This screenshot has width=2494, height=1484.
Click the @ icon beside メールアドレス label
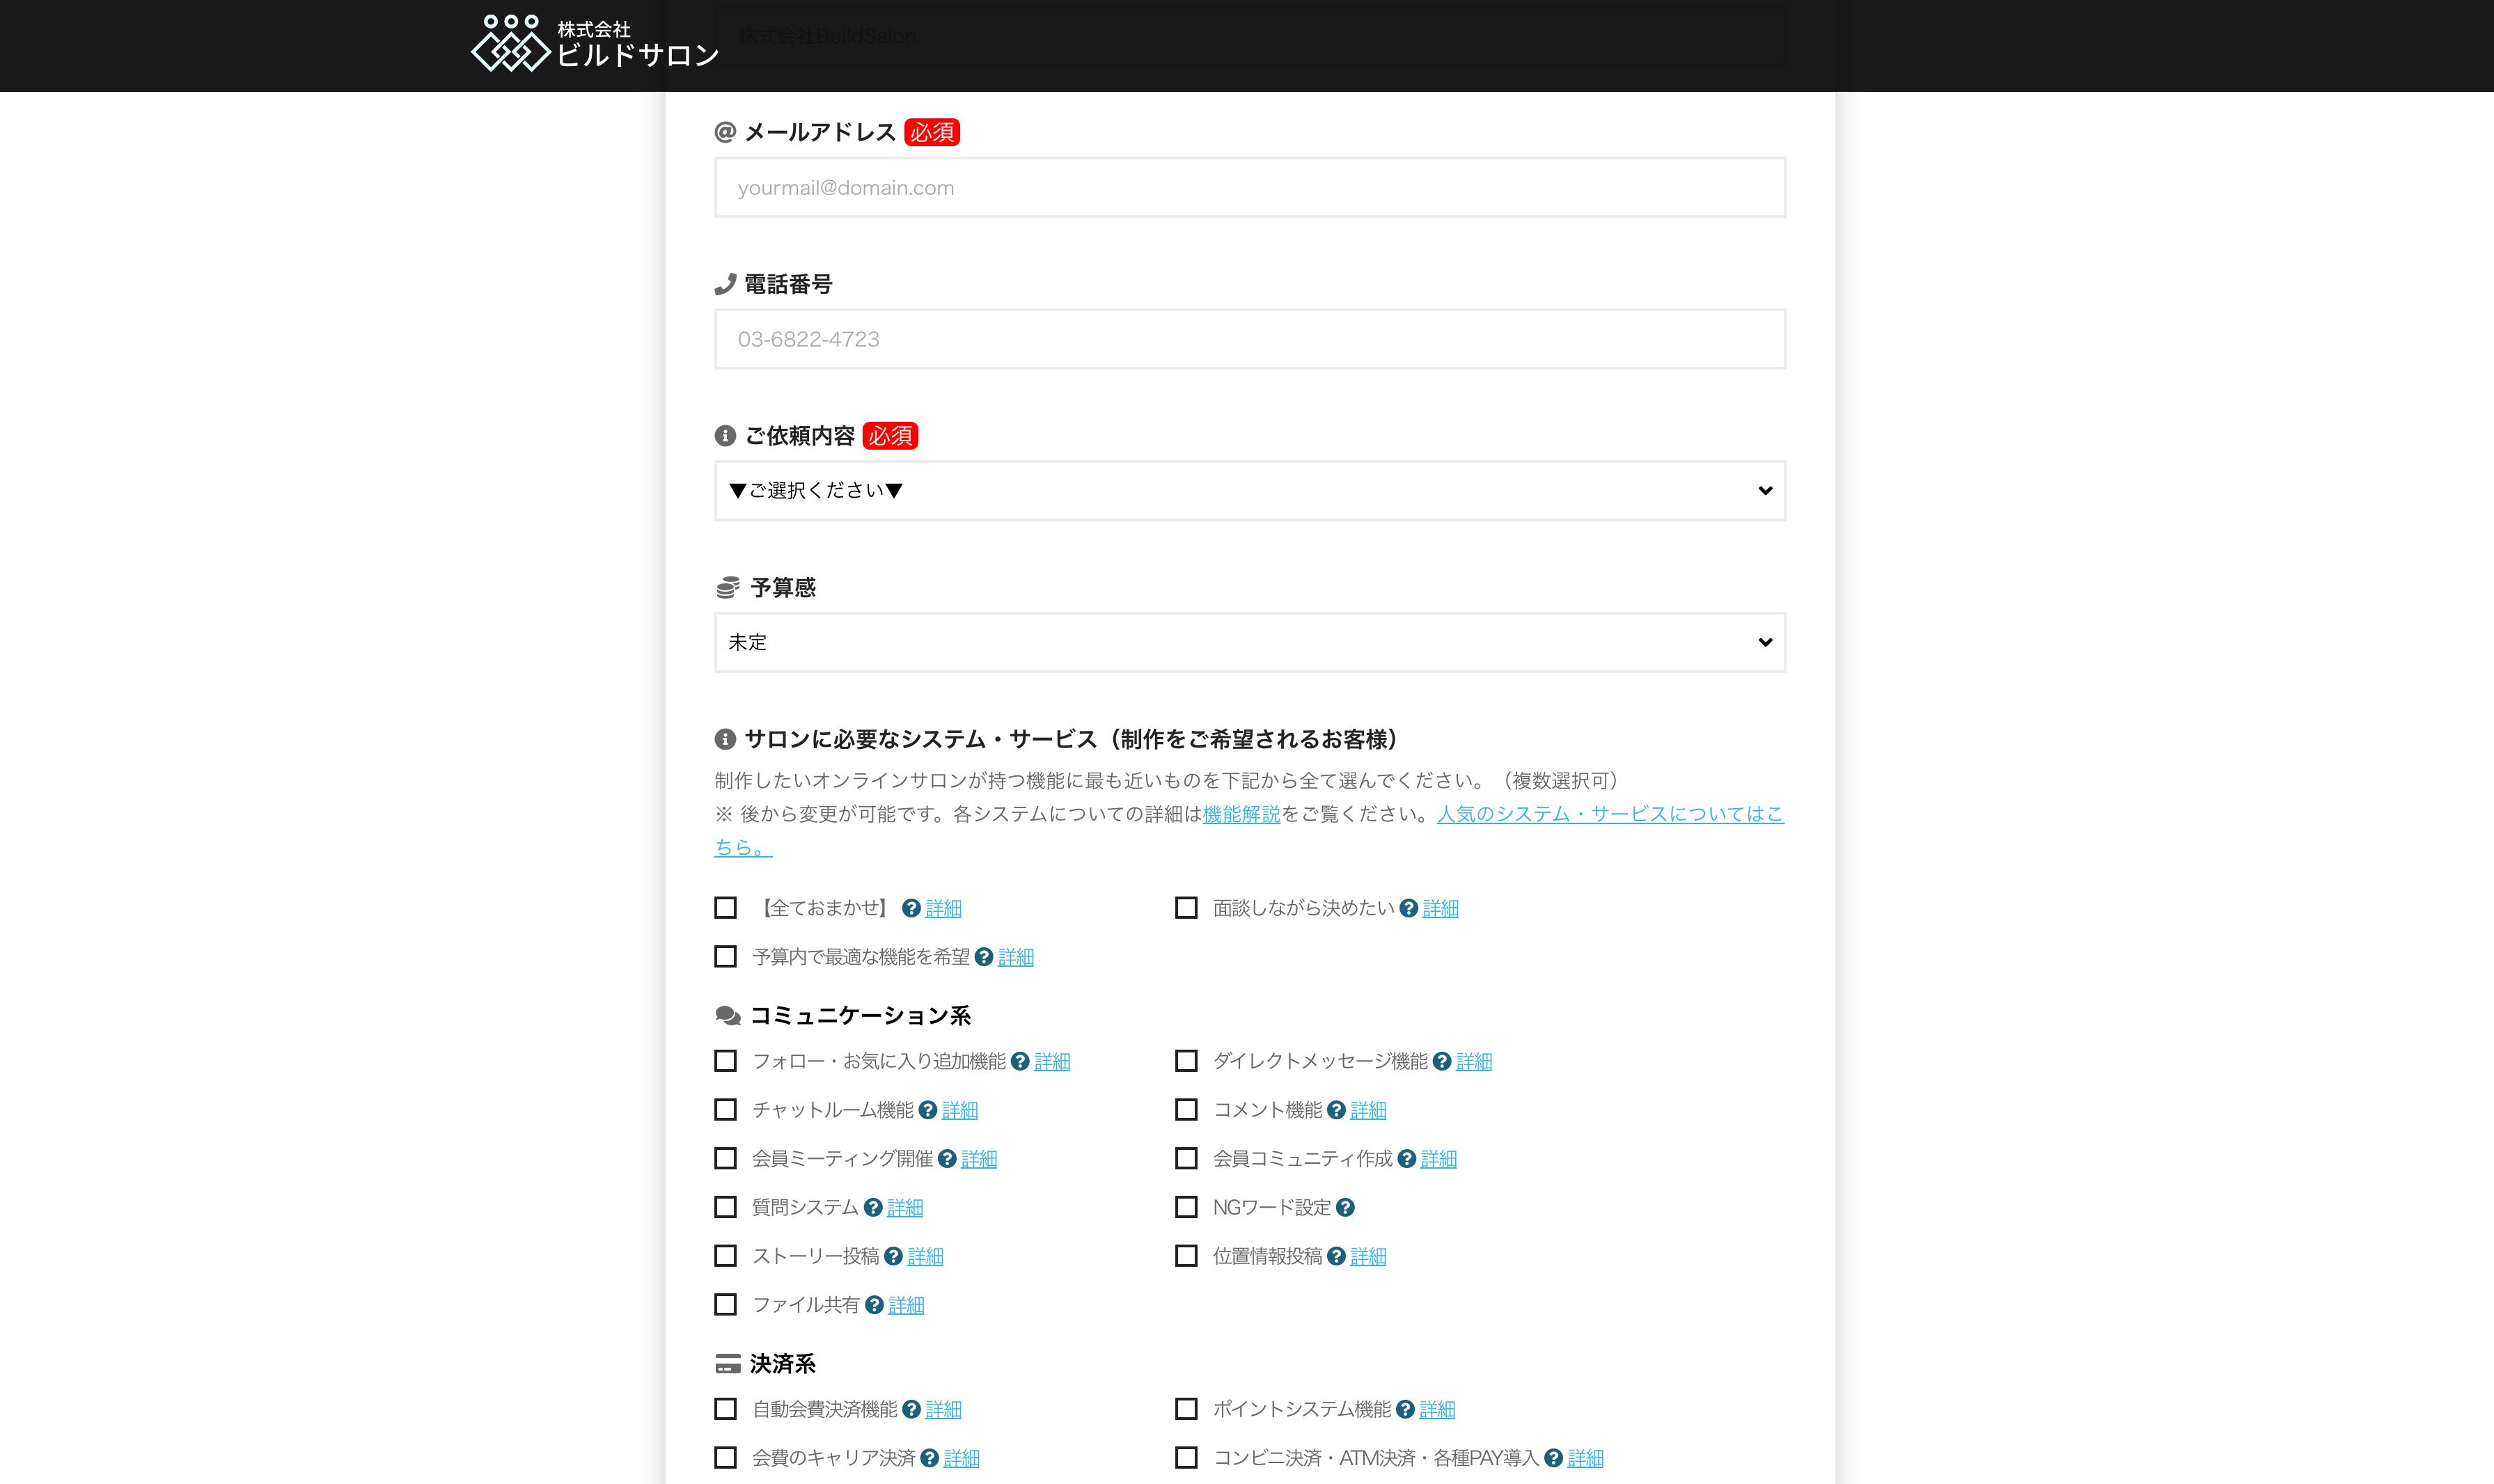click(724, 131)
